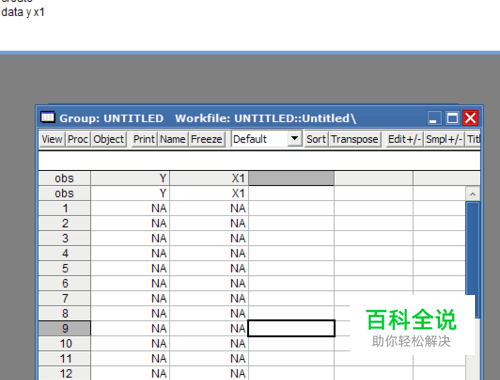Select row header 6

64,283
